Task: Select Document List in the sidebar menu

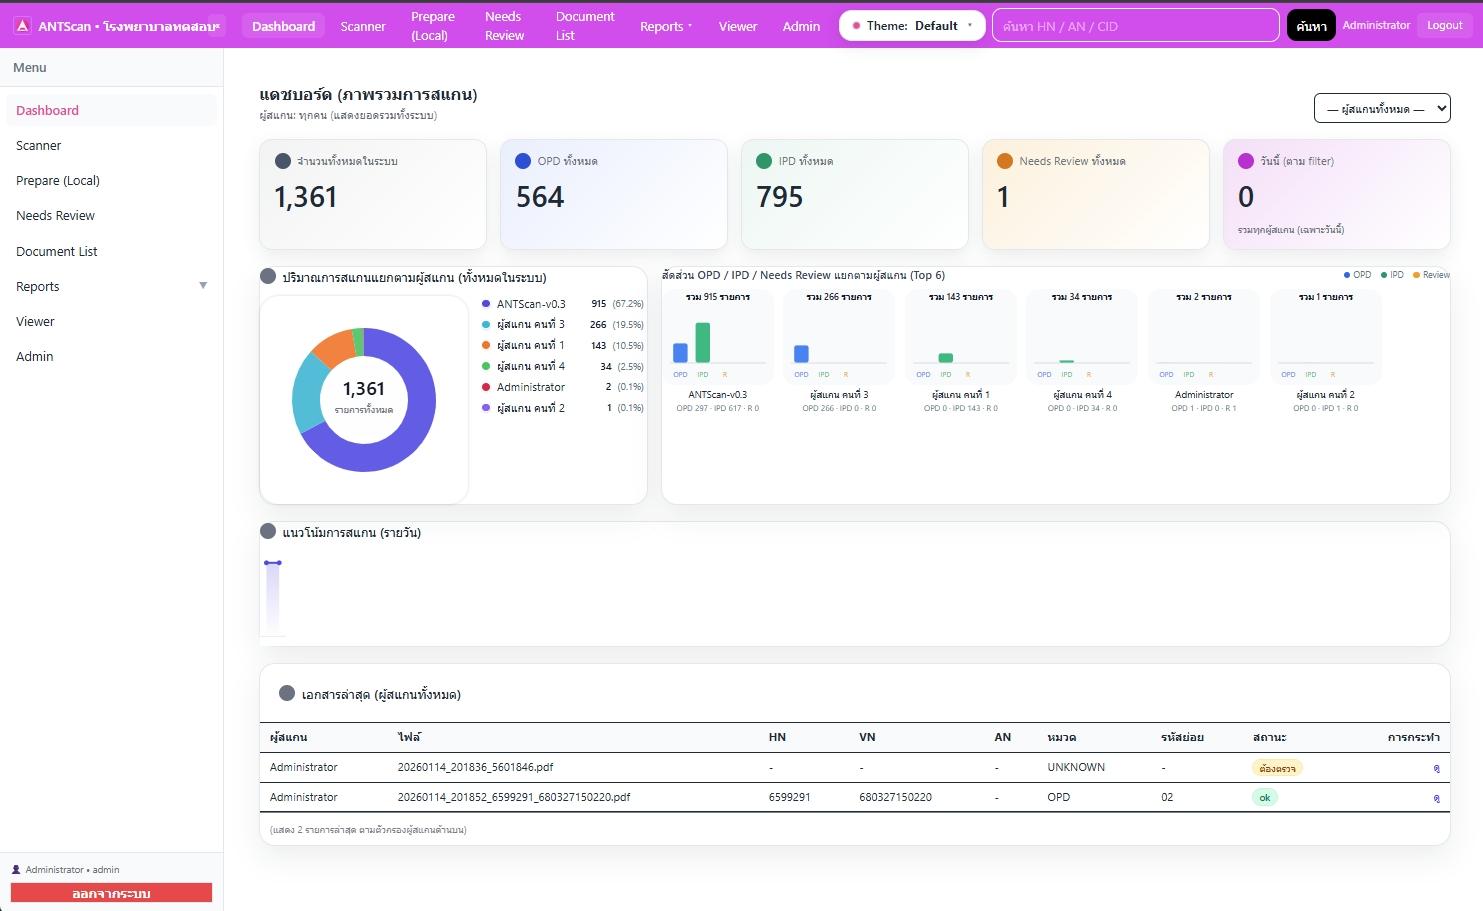Action: point(56,251)
